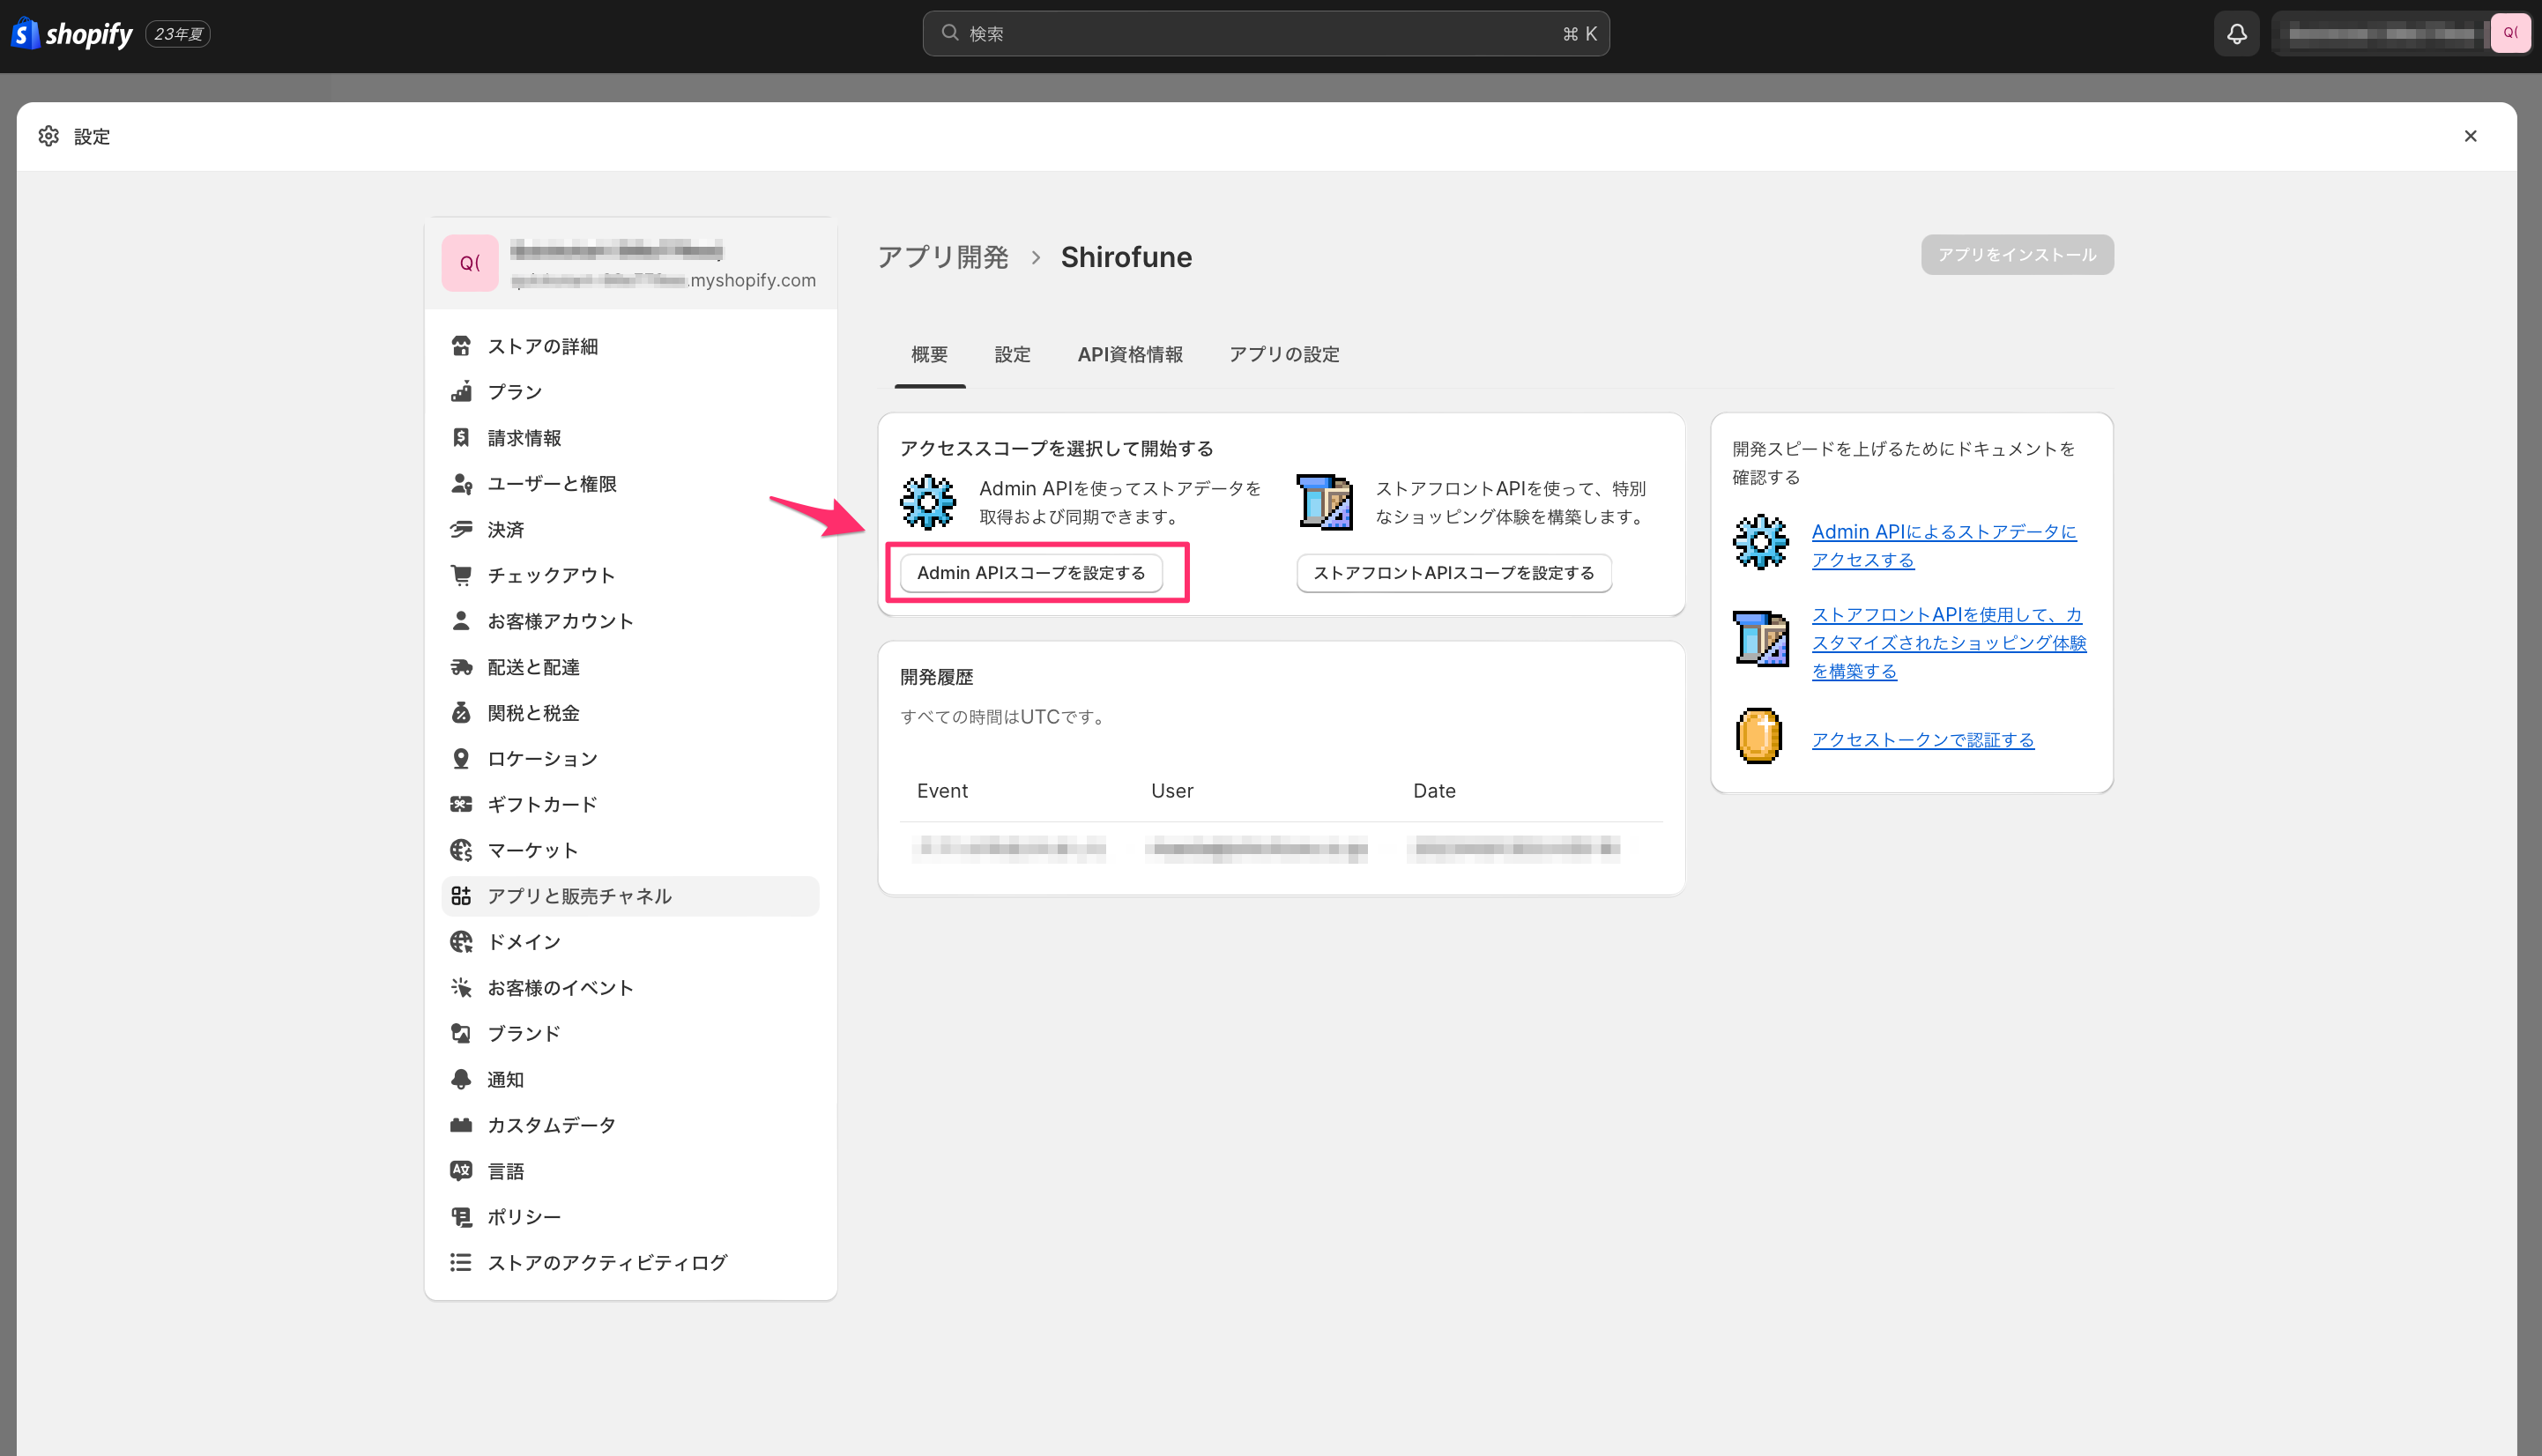Click the Event column header
This screenshot has height=1456, width=2542.
coord(942,791)
